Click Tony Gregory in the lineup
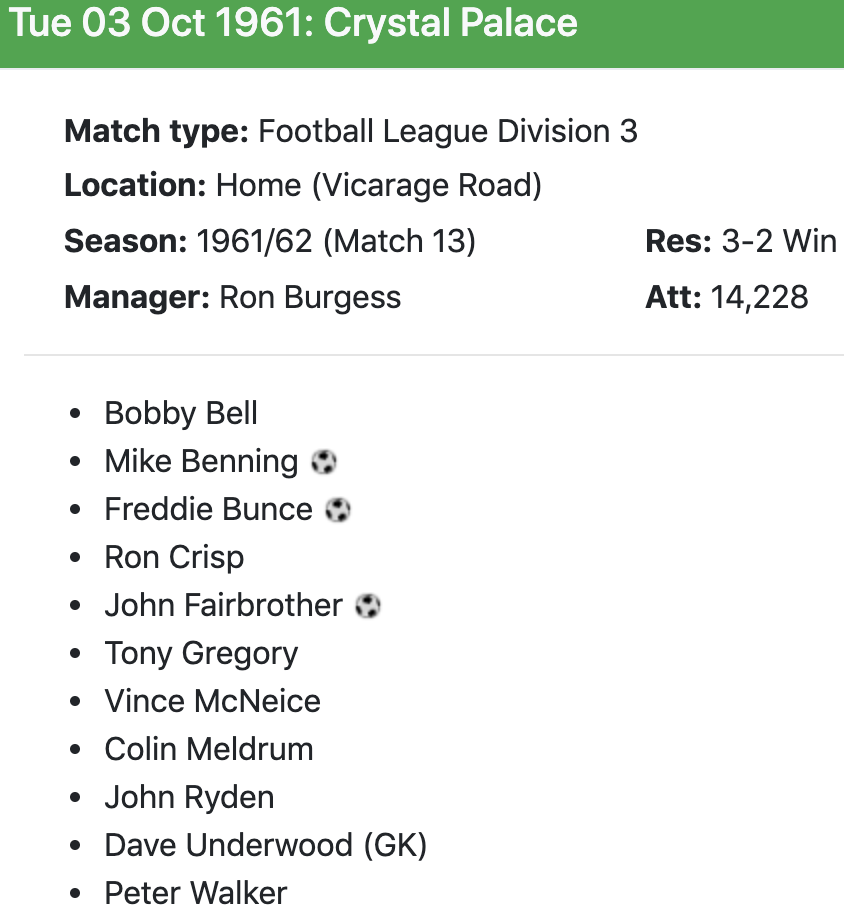This screenshot has width=844, height=918. pos(201,654)
